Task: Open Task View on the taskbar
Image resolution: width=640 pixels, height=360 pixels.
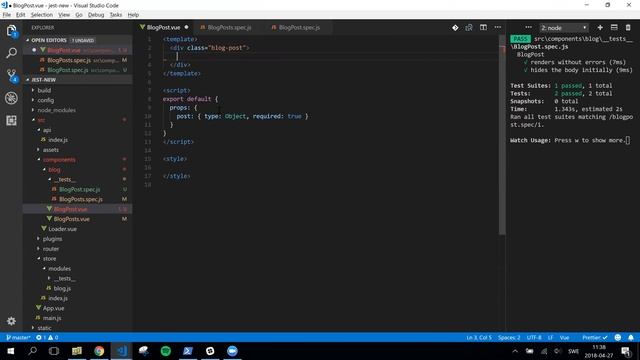Action: tap(54, 351)
